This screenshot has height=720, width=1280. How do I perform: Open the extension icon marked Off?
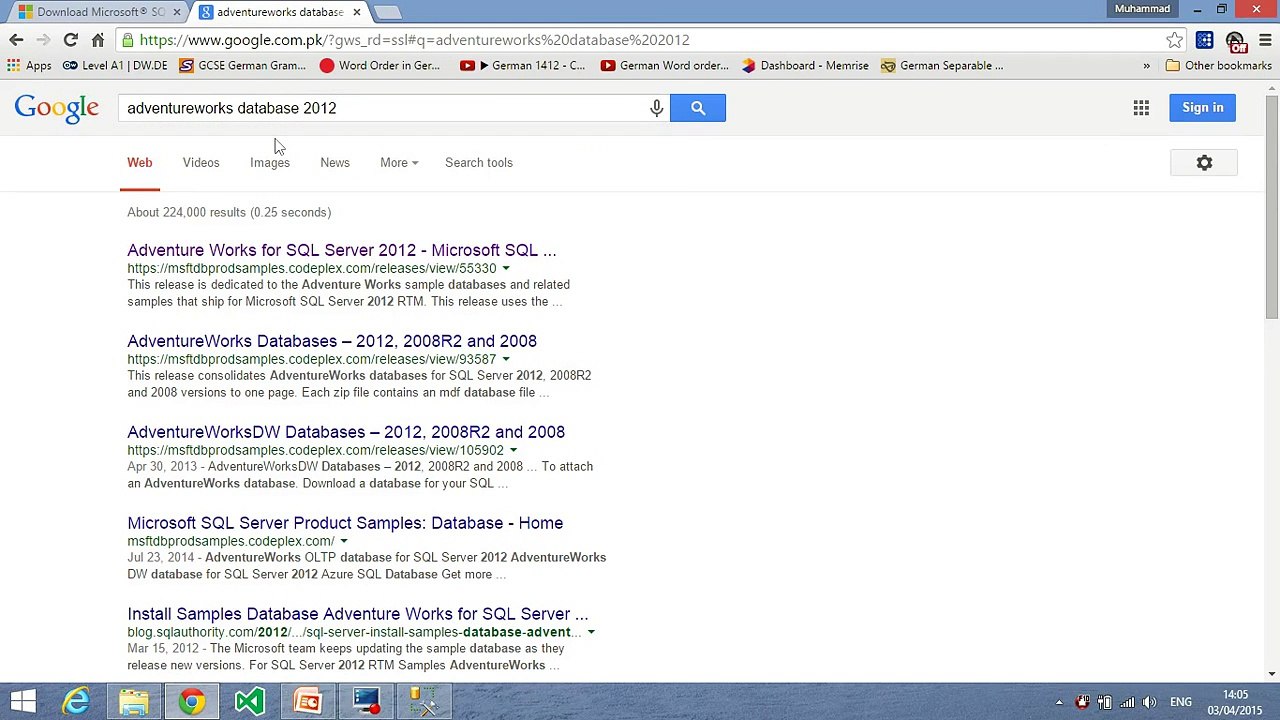pos(1235,41)
